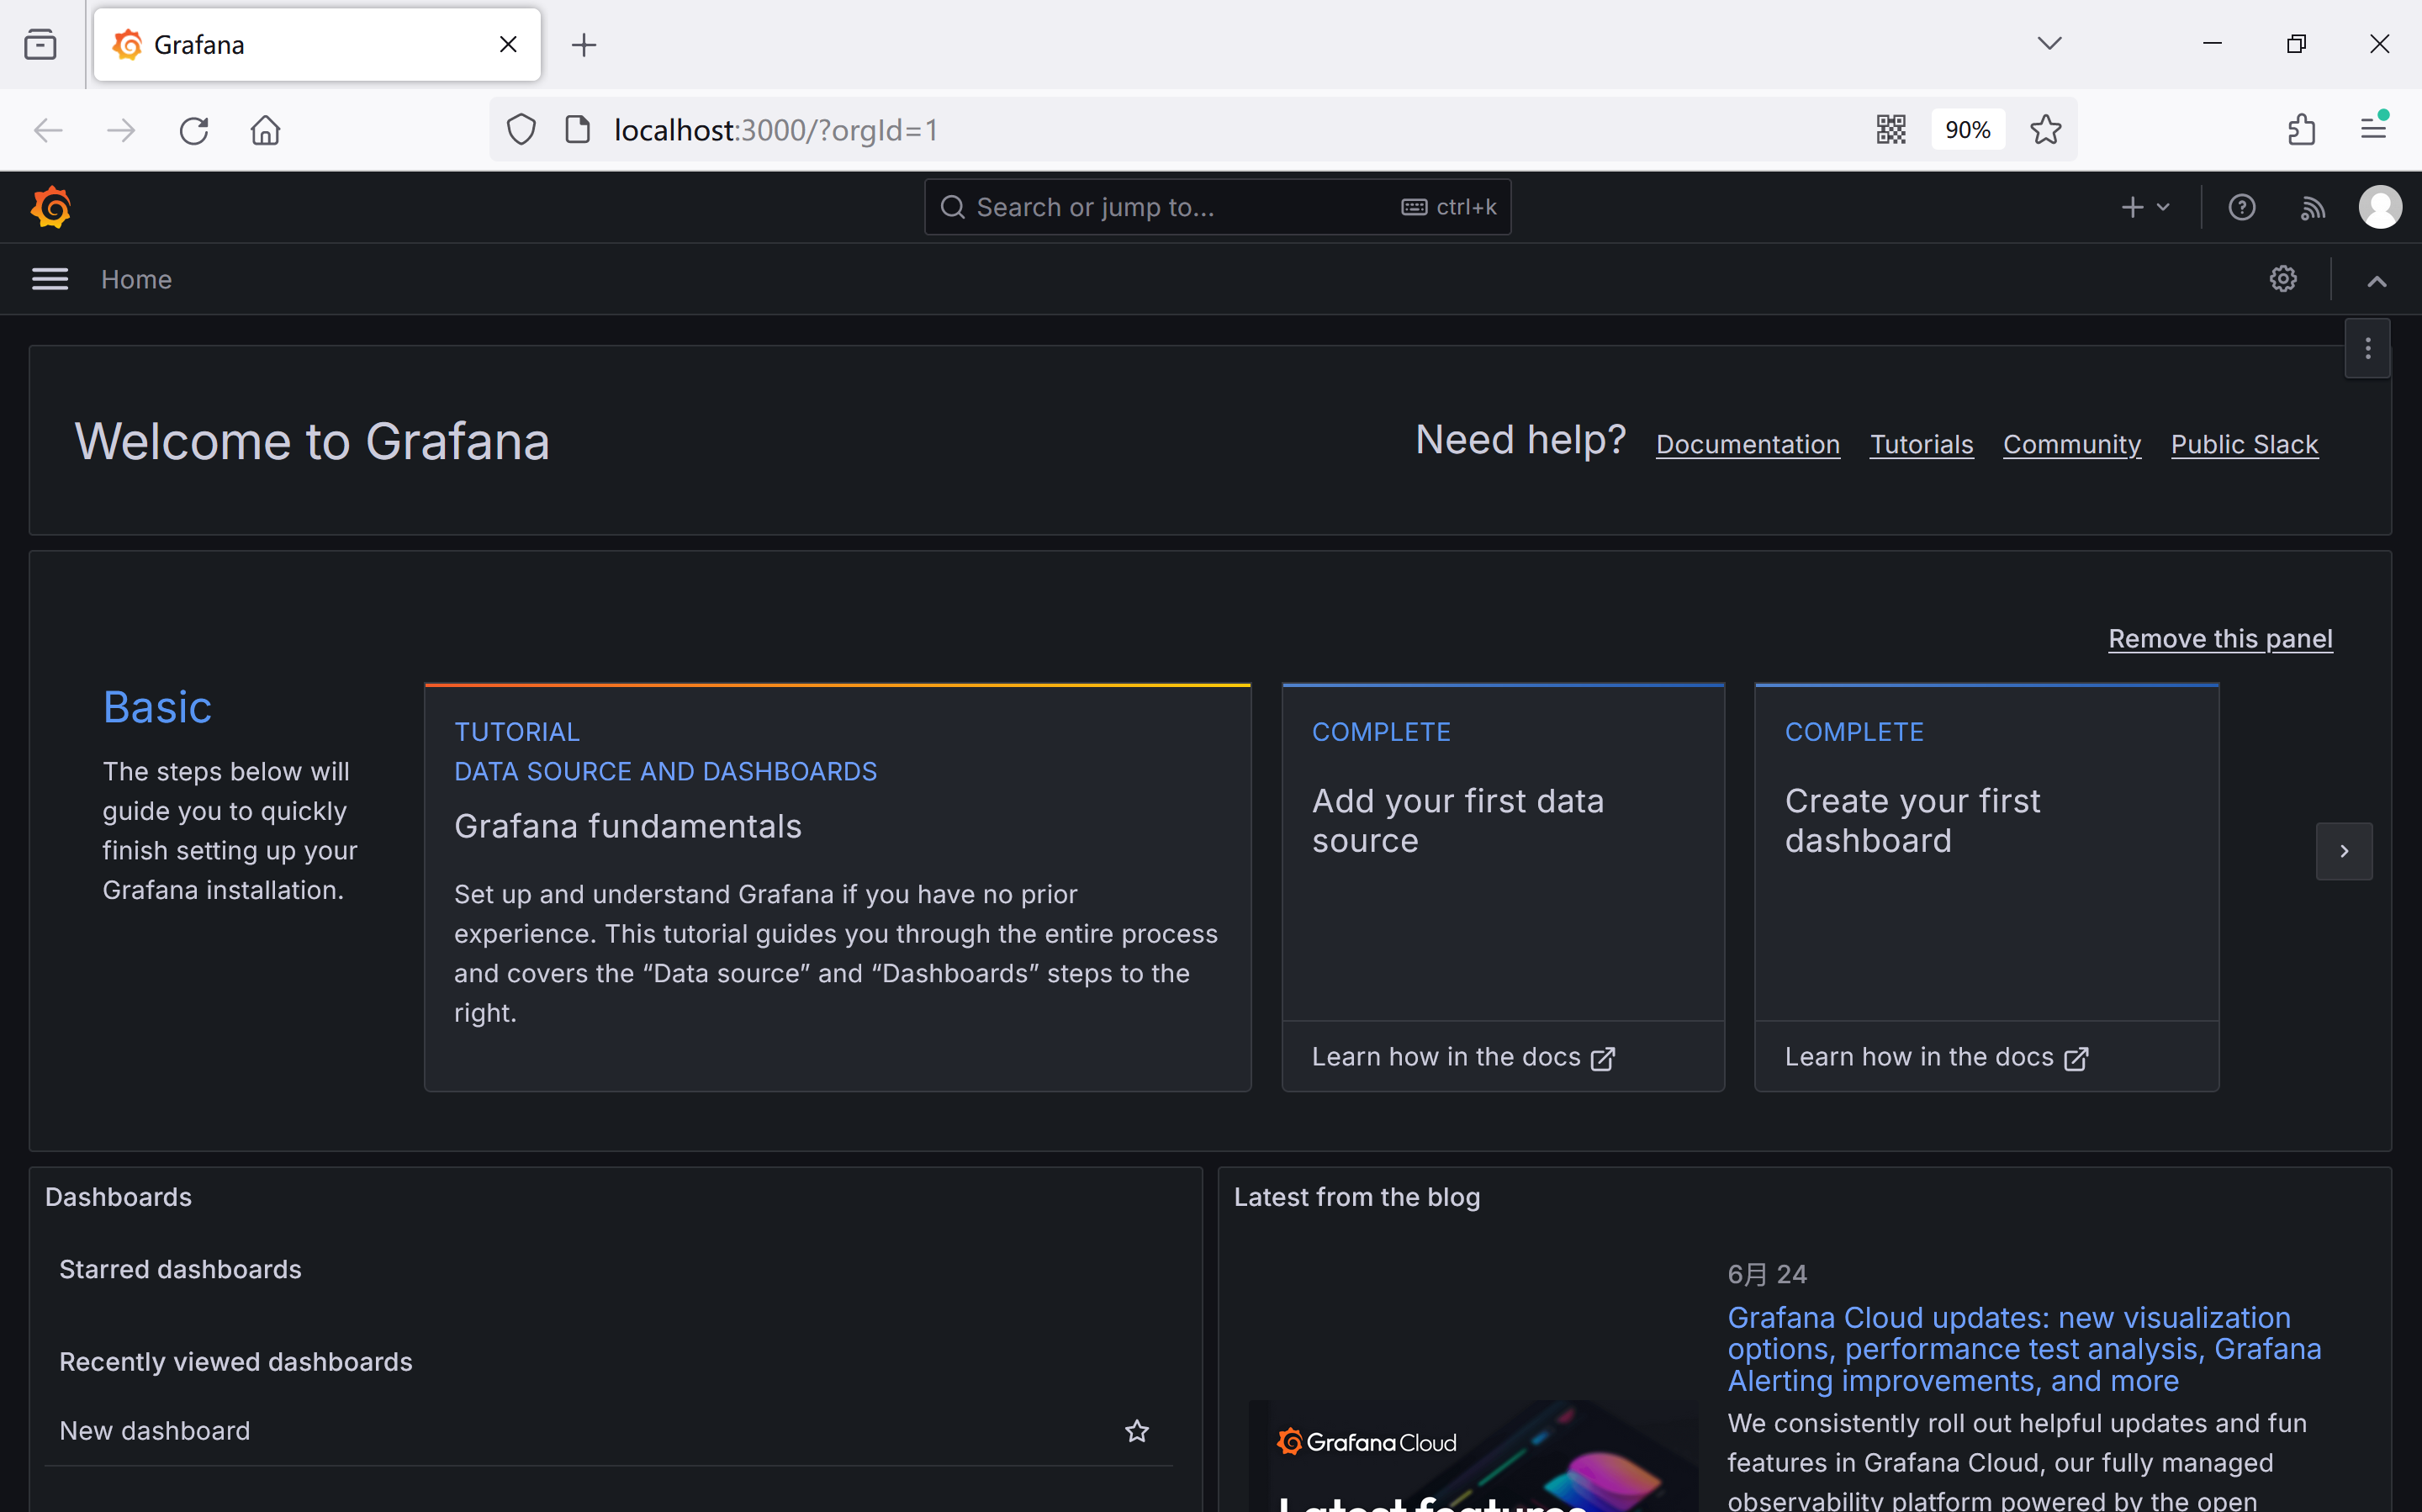
Task: Open the news RSS feed icon
Action: [2312, 207]
